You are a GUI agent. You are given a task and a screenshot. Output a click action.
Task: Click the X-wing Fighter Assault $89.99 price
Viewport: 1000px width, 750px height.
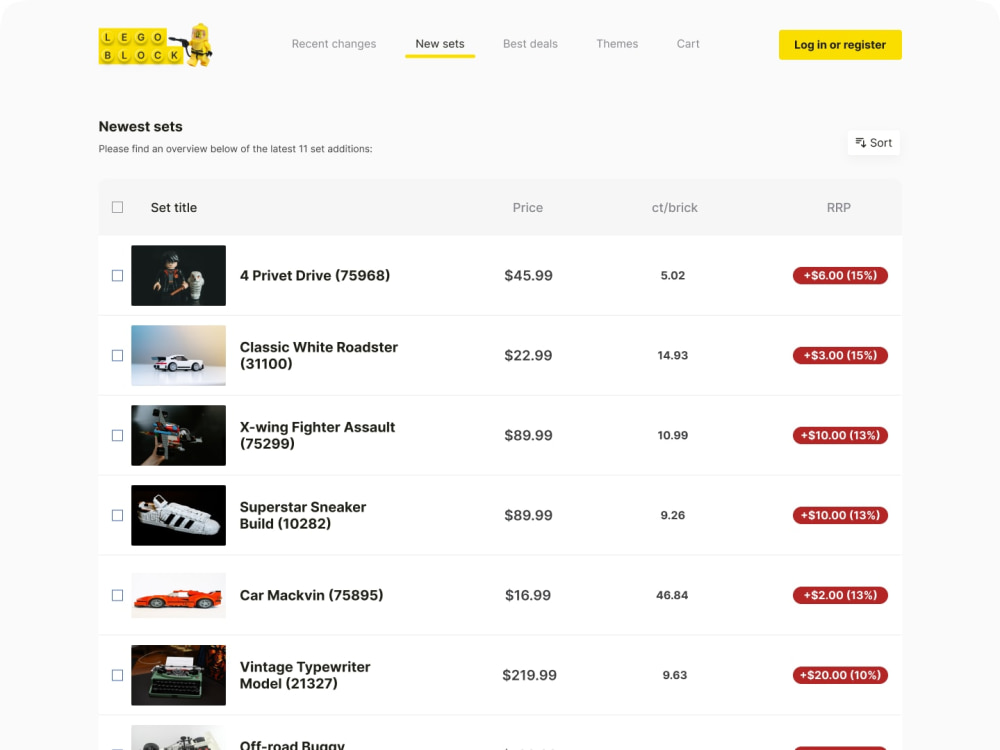click(529, 435)
